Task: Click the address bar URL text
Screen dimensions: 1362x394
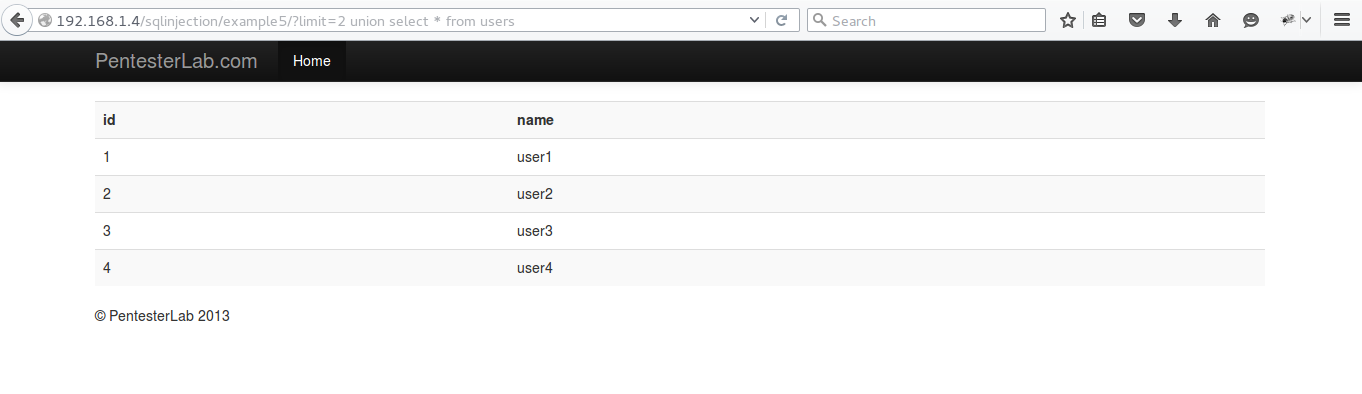Action: pyautogui.click(x=286, y=21)
